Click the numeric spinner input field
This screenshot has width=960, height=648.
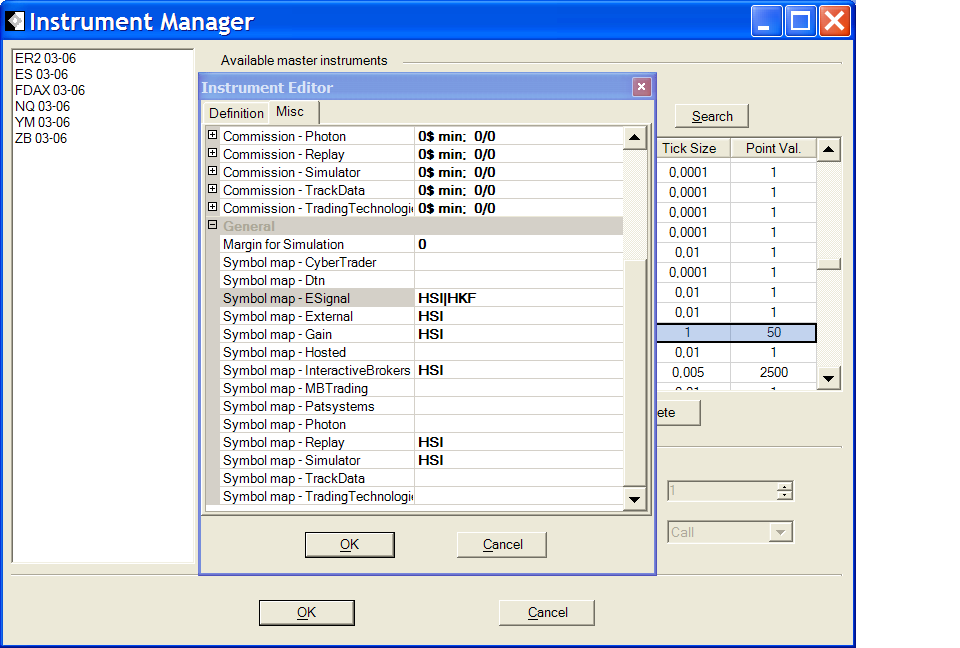tap(722, 491)
